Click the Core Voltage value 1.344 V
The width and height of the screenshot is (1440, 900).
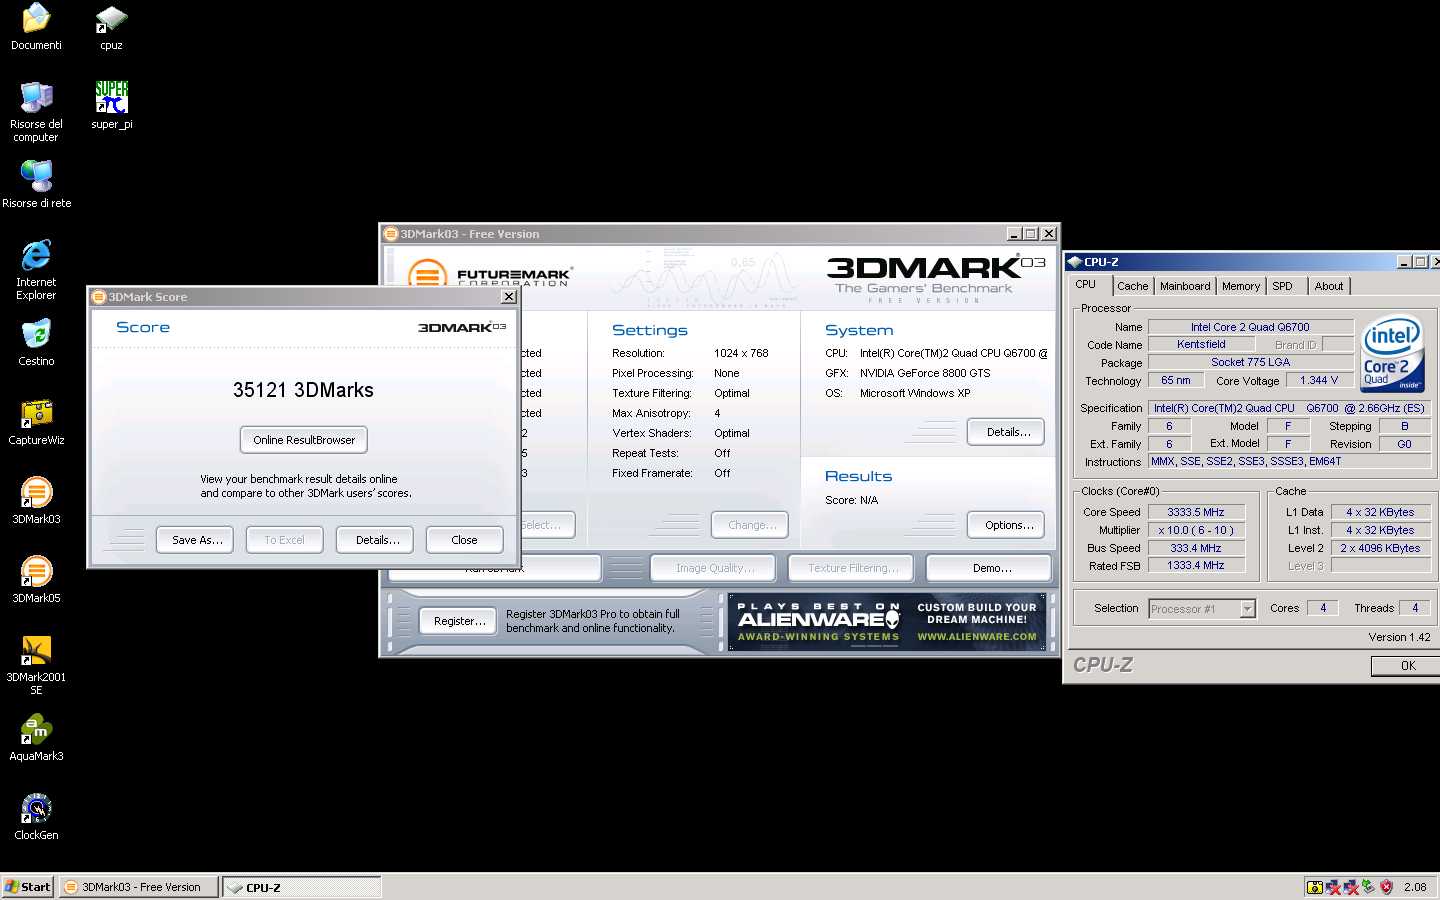tap(1318, 380)
